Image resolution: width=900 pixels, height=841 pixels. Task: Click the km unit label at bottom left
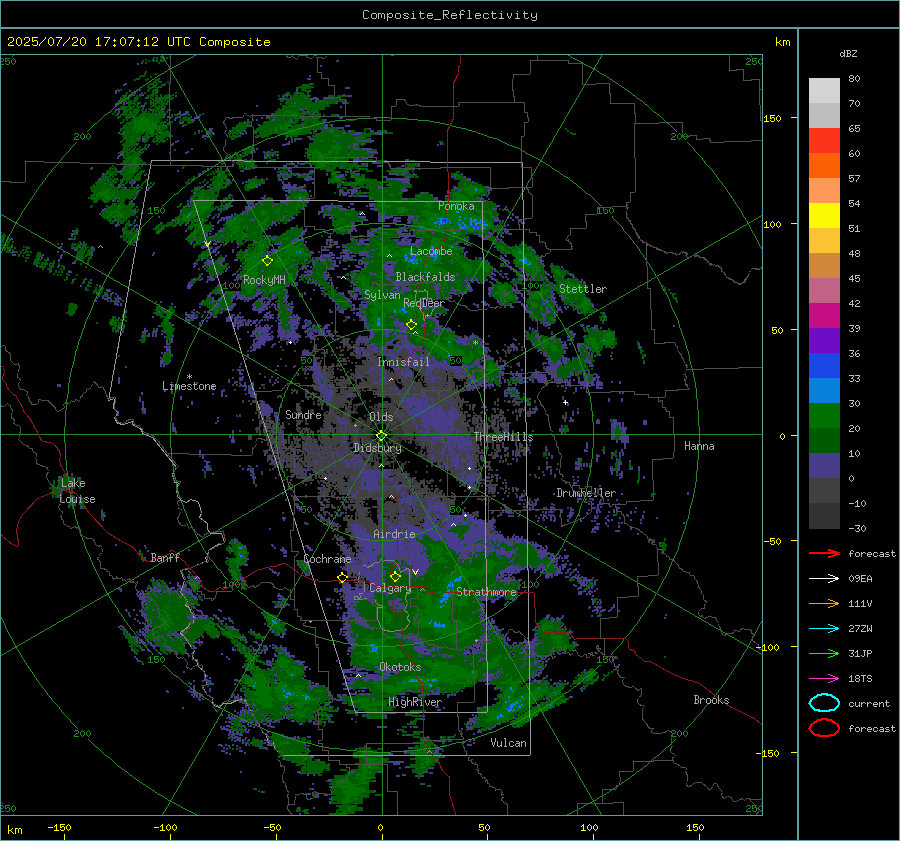14,830
